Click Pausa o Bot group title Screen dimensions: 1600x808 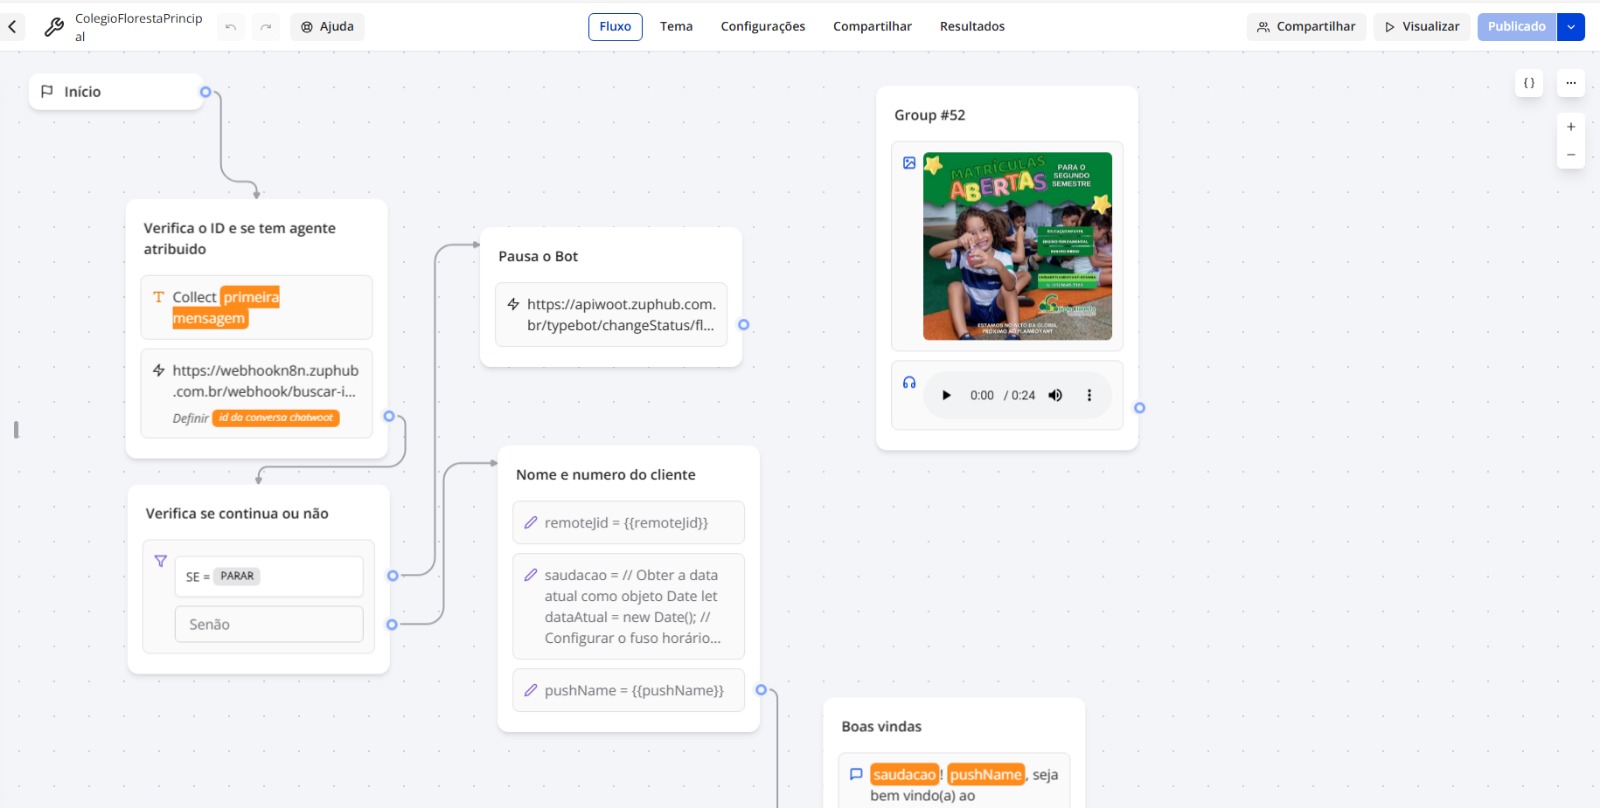(x=538, y=257)
